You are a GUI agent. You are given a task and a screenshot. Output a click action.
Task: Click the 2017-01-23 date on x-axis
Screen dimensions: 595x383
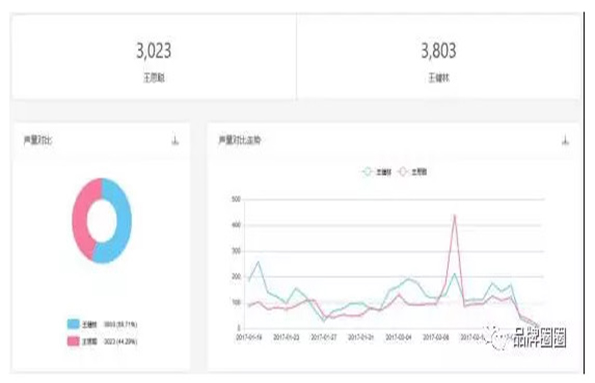click(286, 337)
